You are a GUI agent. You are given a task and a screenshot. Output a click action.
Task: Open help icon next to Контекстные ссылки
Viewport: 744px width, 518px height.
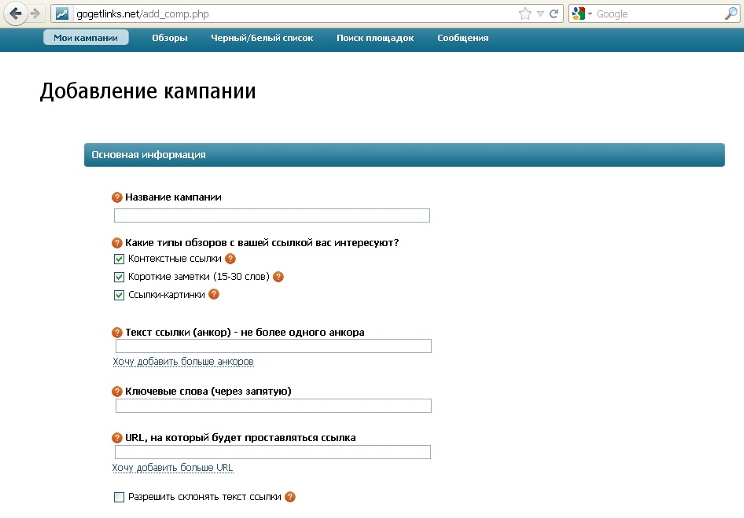click(230, 259)
